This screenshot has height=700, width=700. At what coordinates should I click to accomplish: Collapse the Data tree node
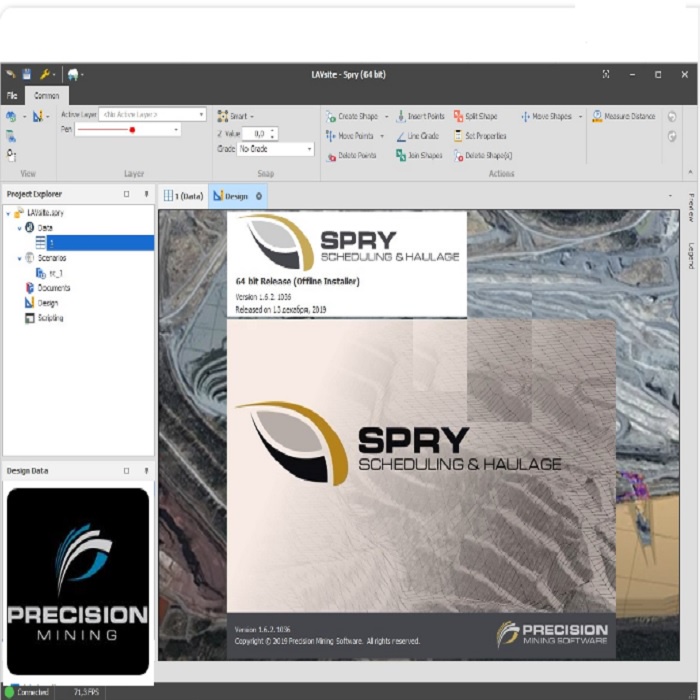click(19, 229)
